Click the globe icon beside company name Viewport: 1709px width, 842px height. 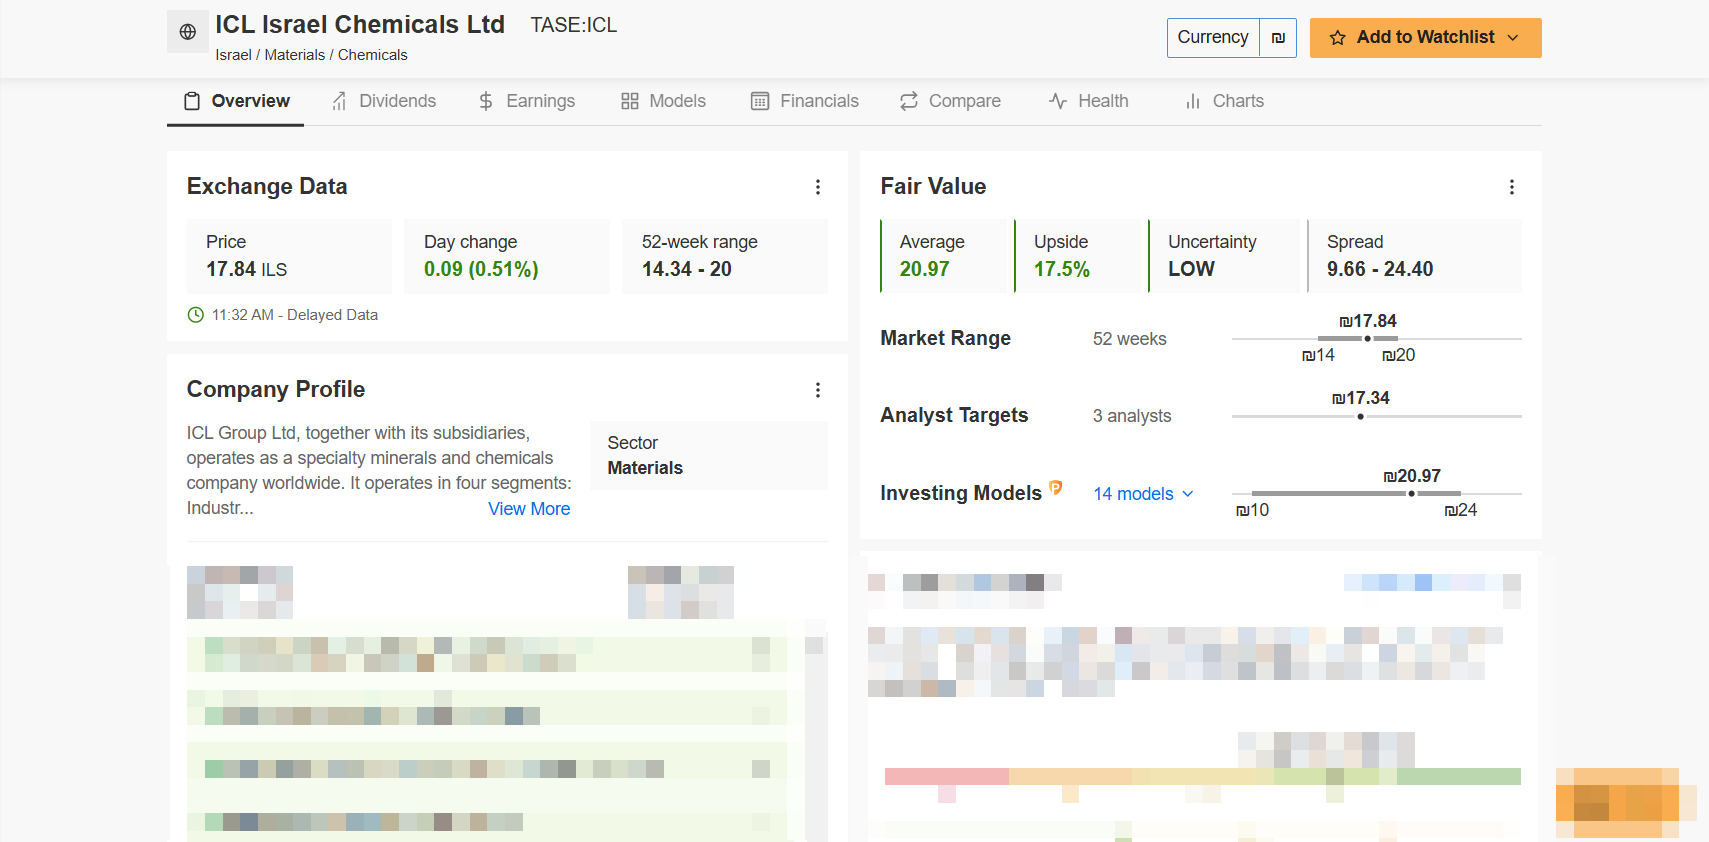click(187, 32)
